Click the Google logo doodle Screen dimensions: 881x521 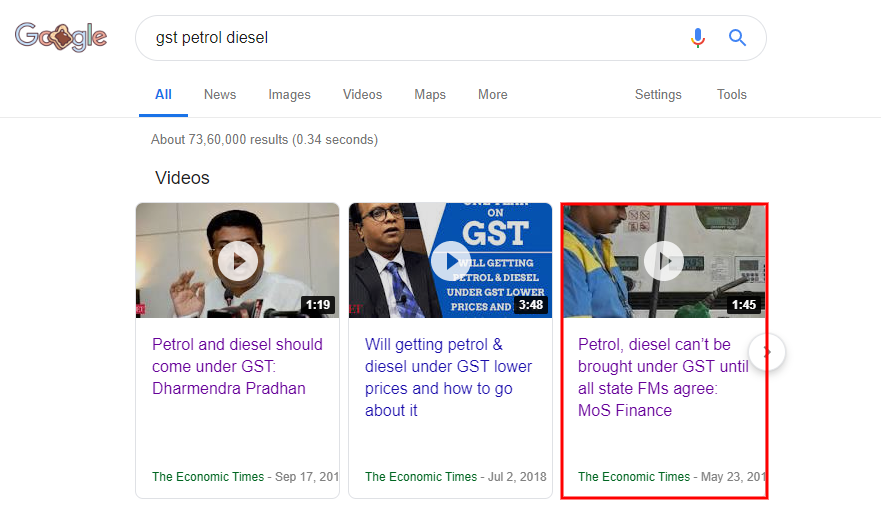point(61,37)
